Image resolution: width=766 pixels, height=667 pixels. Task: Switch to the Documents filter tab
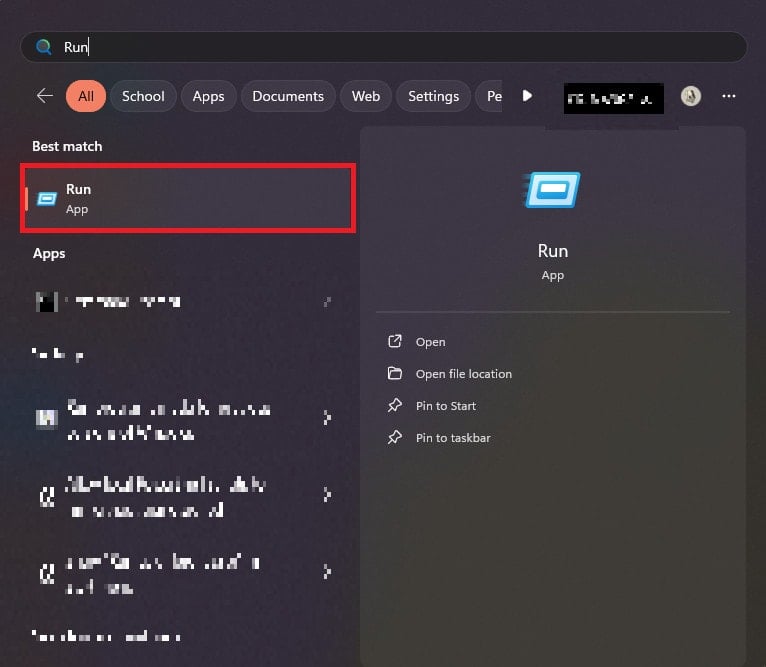(x=288, y=96)
